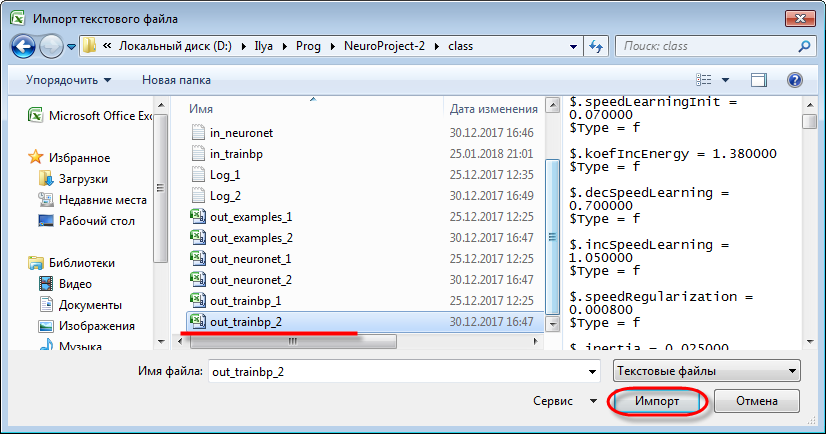Select Excel file 'out_neuronet_1'
826x434 pixels.
240,259
